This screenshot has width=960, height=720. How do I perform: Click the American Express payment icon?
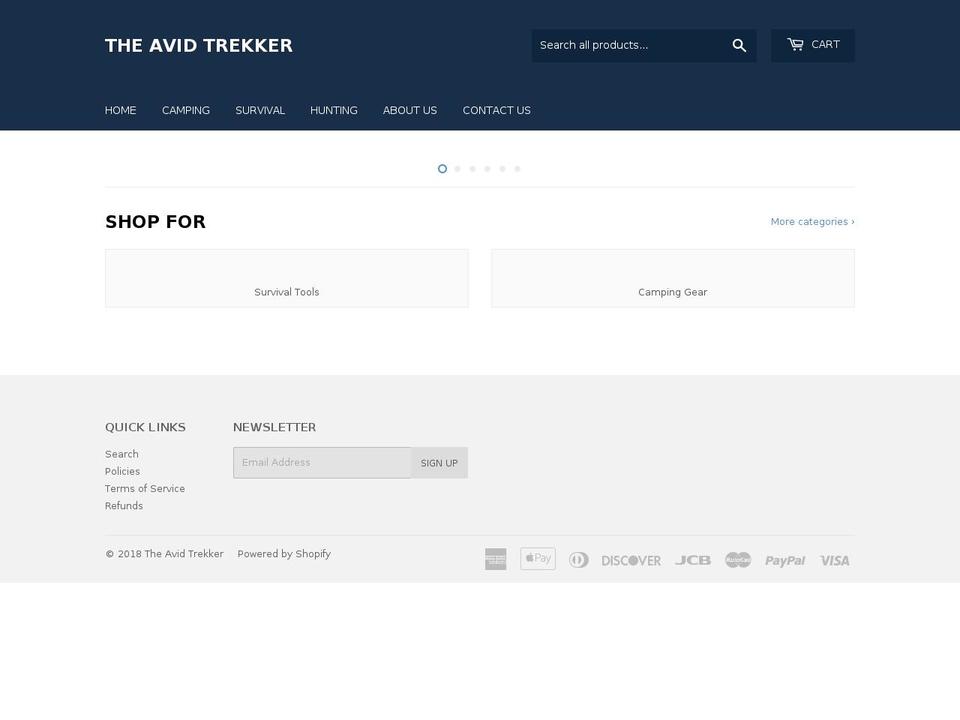point(495,559)
